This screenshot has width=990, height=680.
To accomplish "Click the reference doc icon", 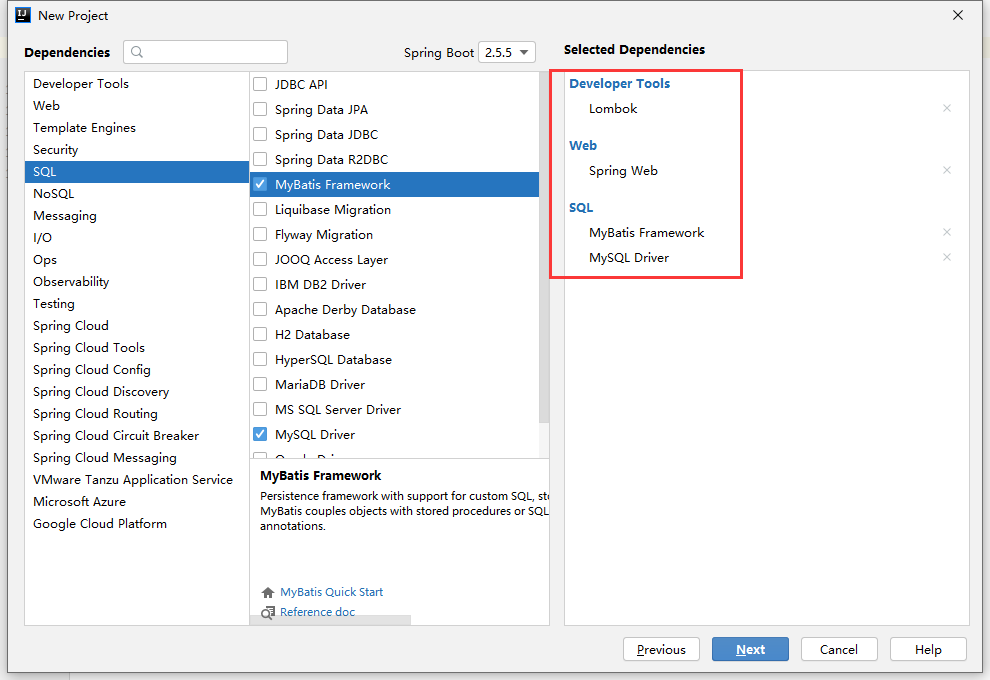I will [x=268, y=612].
